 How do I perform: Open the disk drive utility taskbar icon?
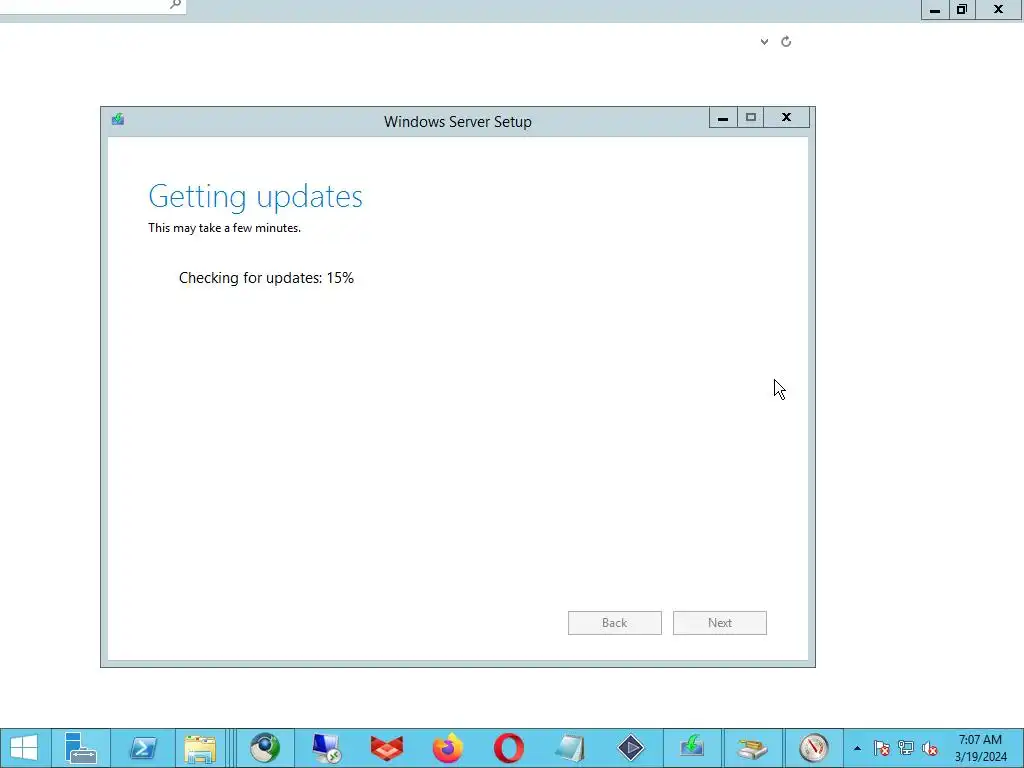pyautogui.click(x=753, y=748)
